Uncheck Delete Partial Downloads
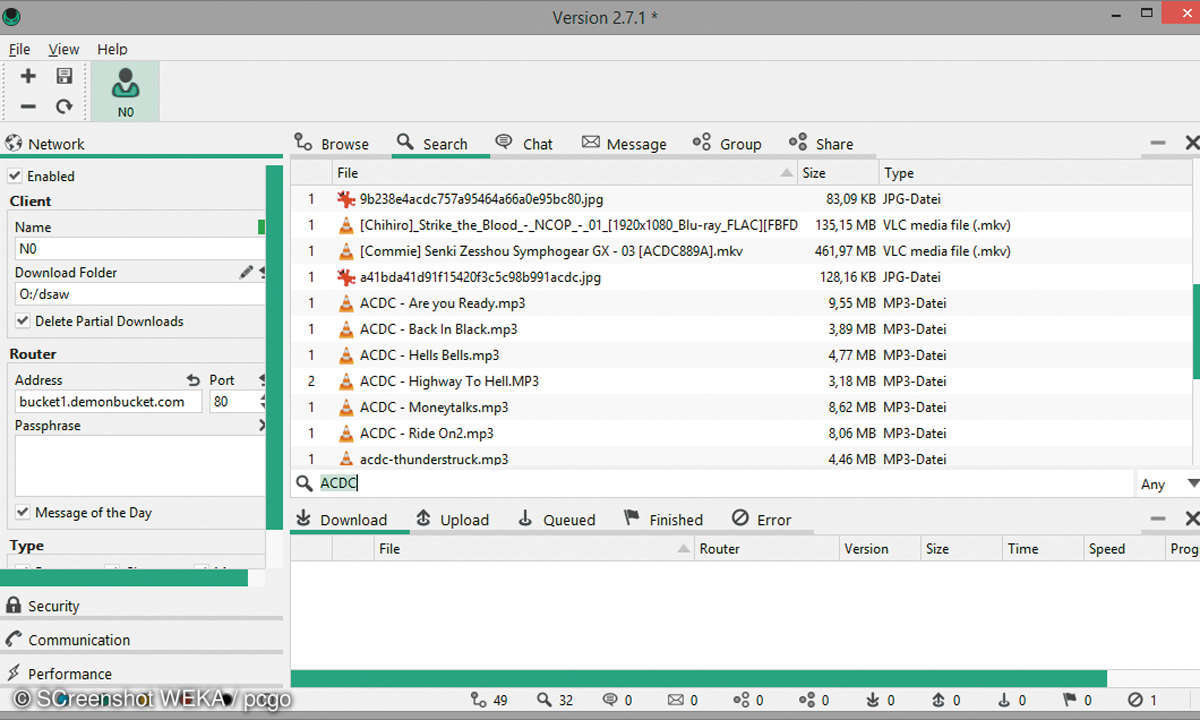Screen dimensions: 1200x720 23,321
